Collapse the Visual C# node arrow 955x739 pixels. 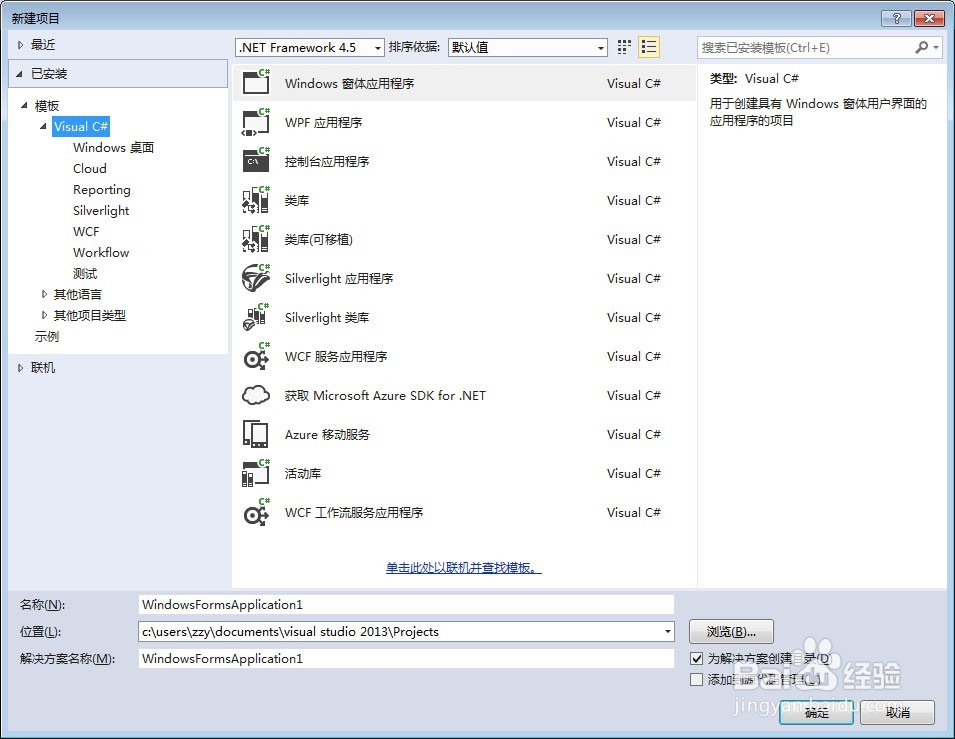coord(43,127)
